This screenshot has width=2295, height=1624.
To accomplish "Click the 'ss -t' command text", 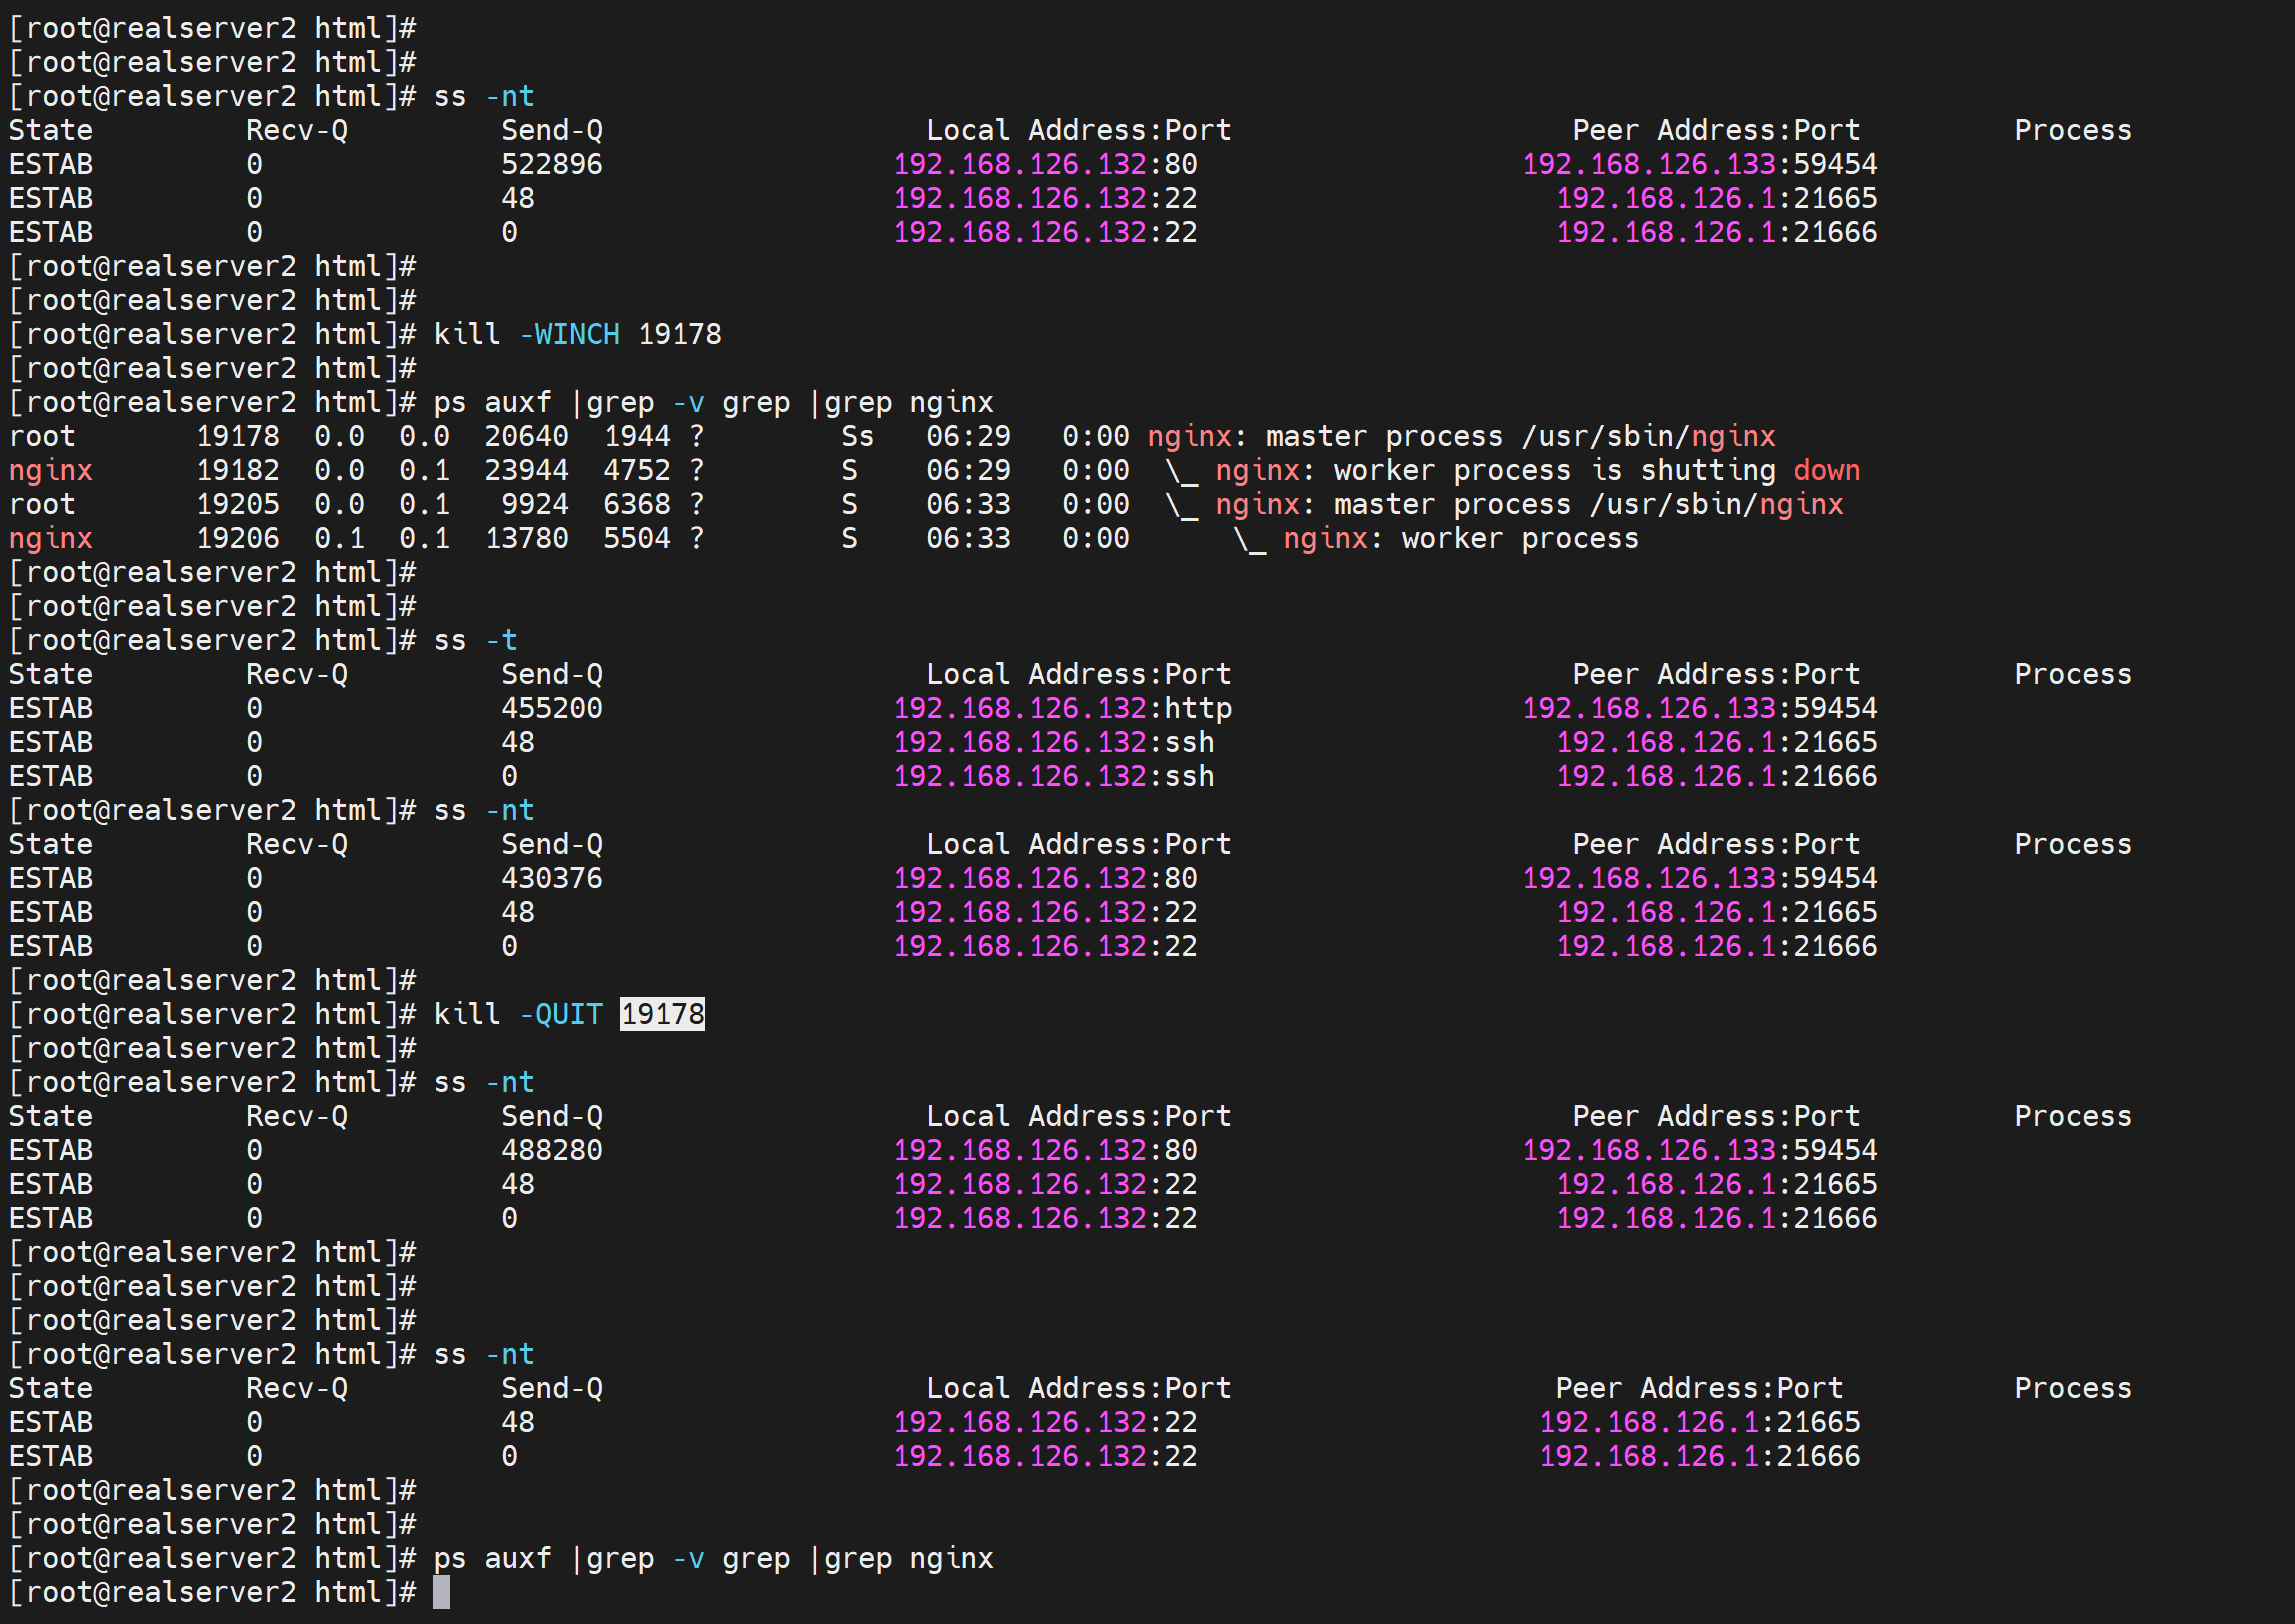I will (475, 640).
